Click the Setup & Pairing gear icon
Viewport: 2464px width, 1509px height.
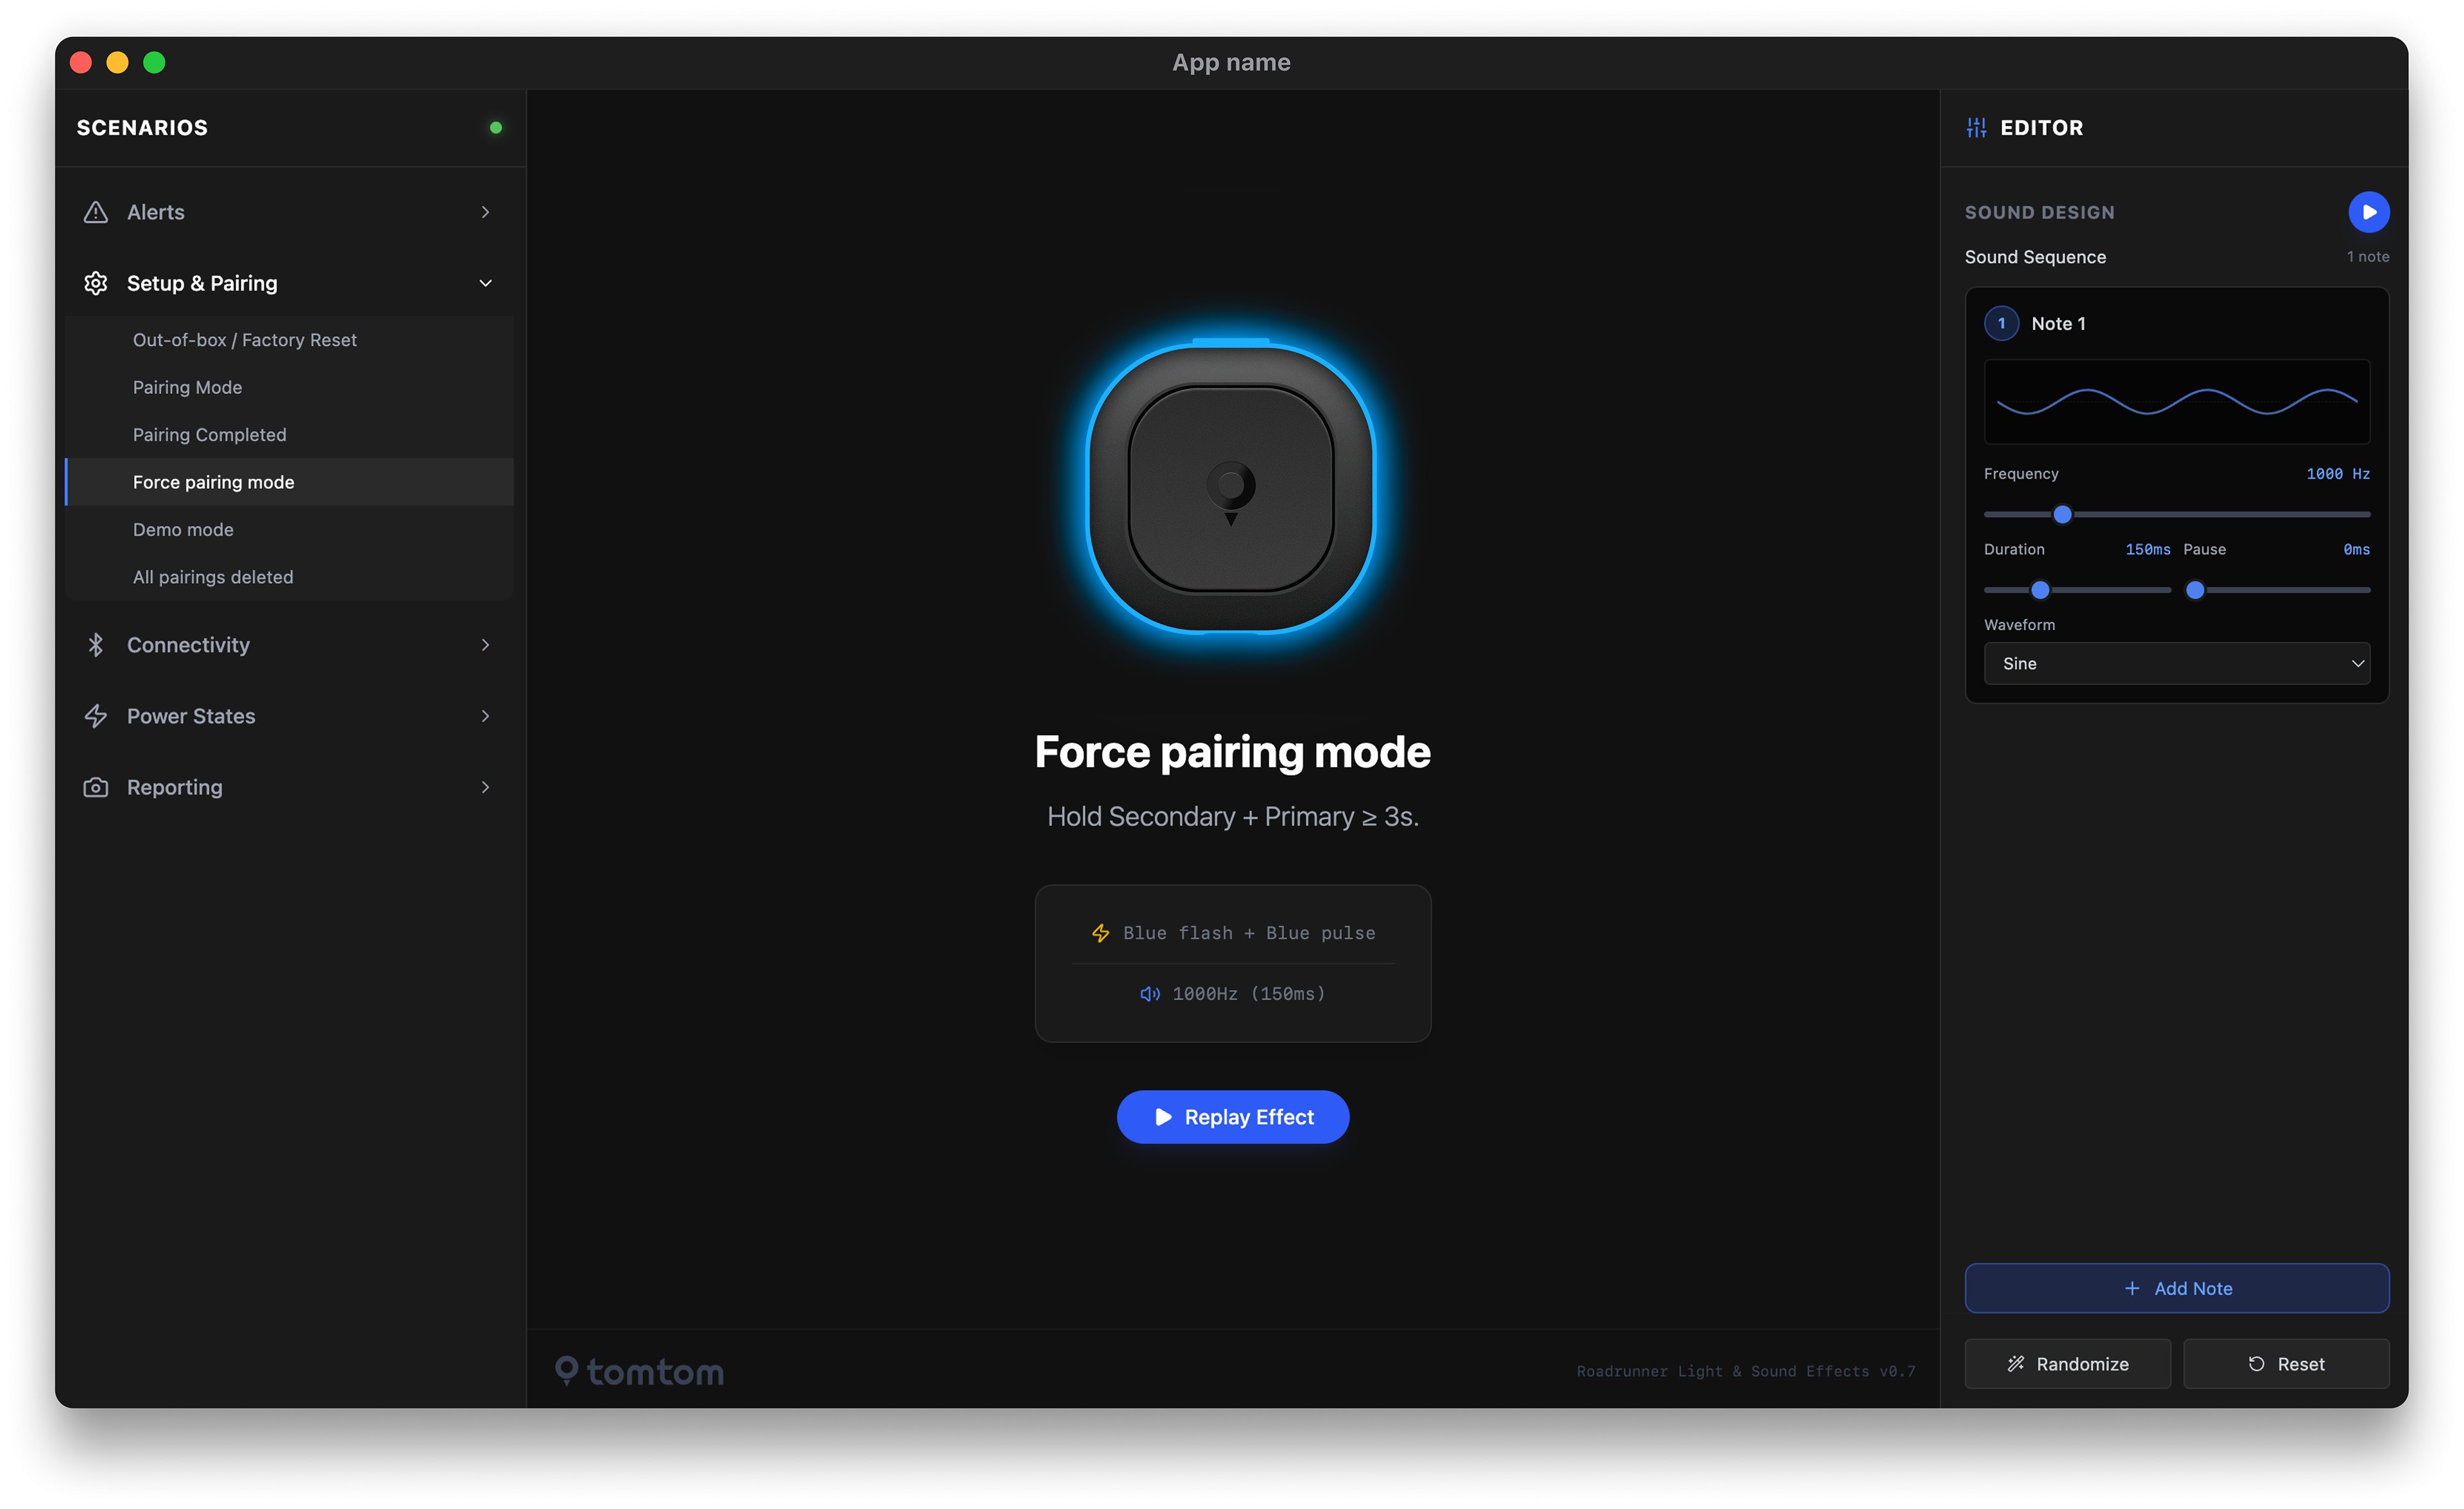[95, 283]
